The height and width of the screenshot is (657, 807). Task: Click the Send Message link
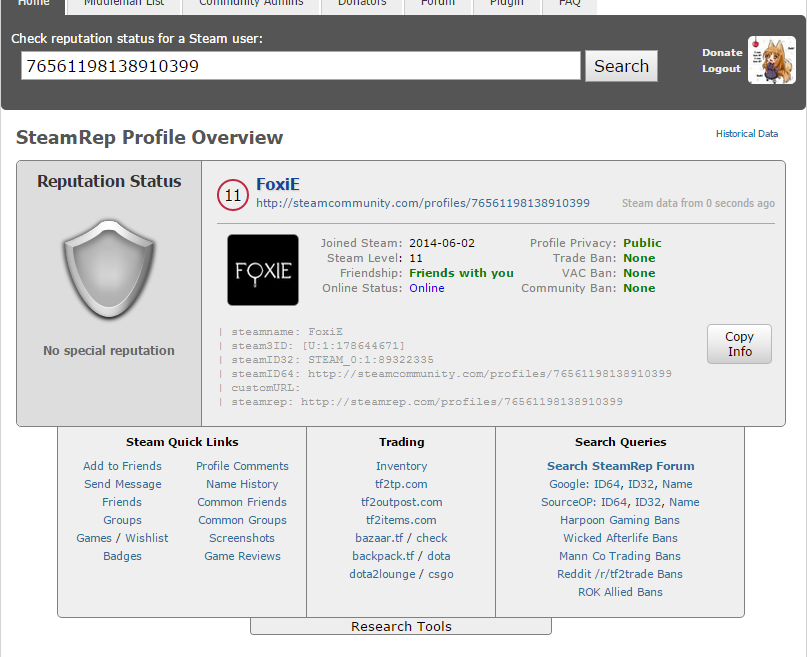point(122,484)
